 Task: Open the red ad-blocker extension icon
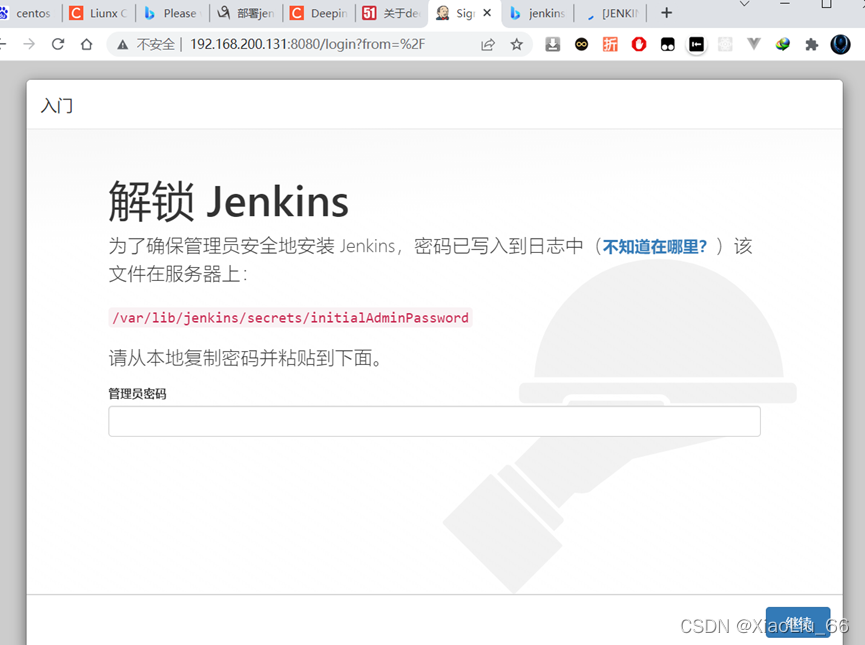[x=639, y=44]
